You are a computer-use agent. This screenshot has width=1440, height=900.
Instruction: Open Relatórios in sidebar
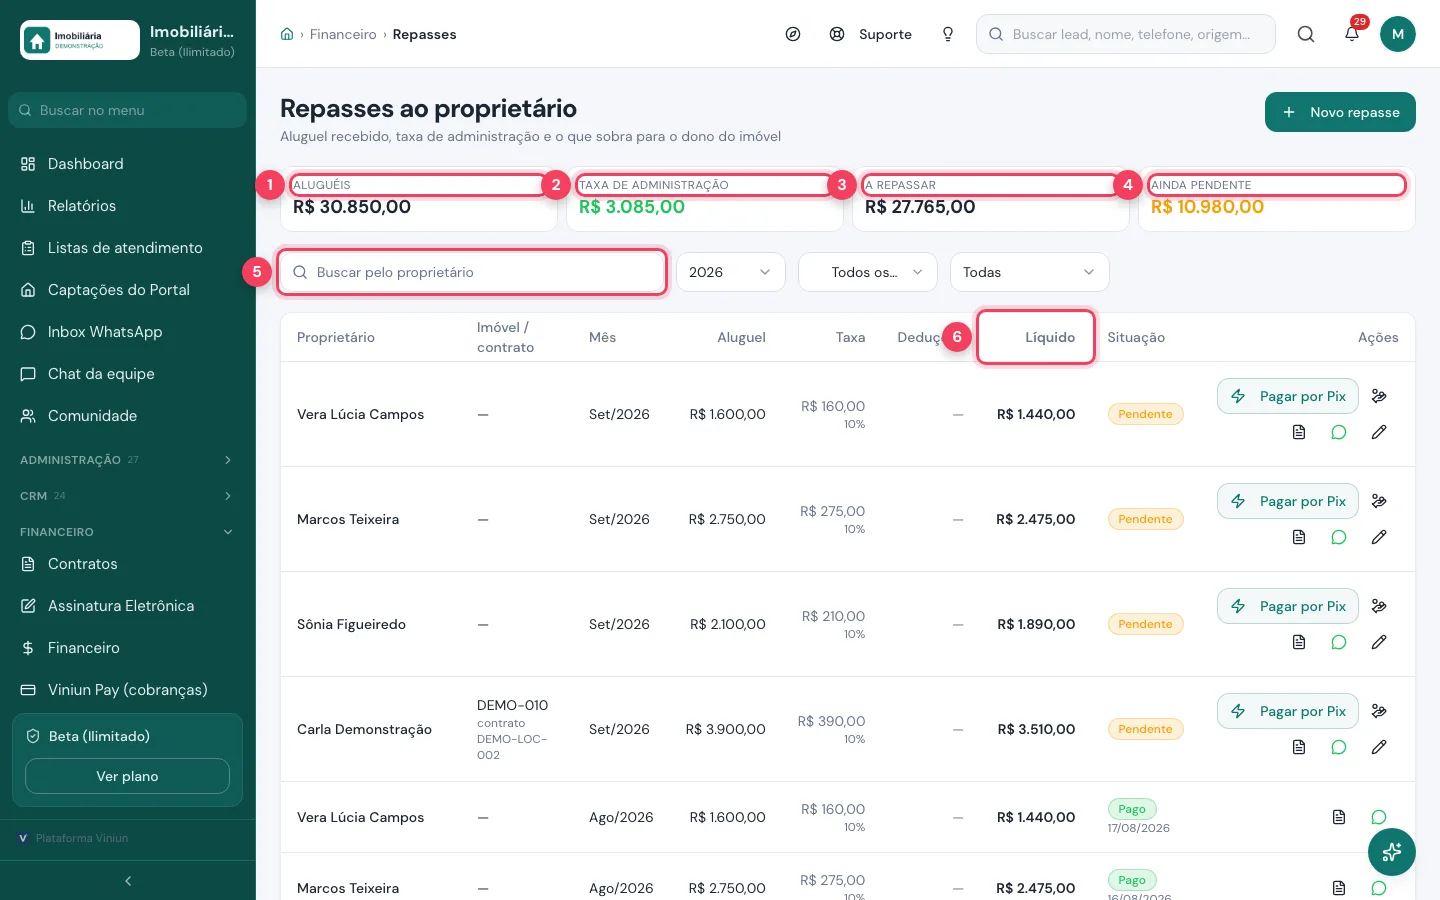click(x=128, y=206)
